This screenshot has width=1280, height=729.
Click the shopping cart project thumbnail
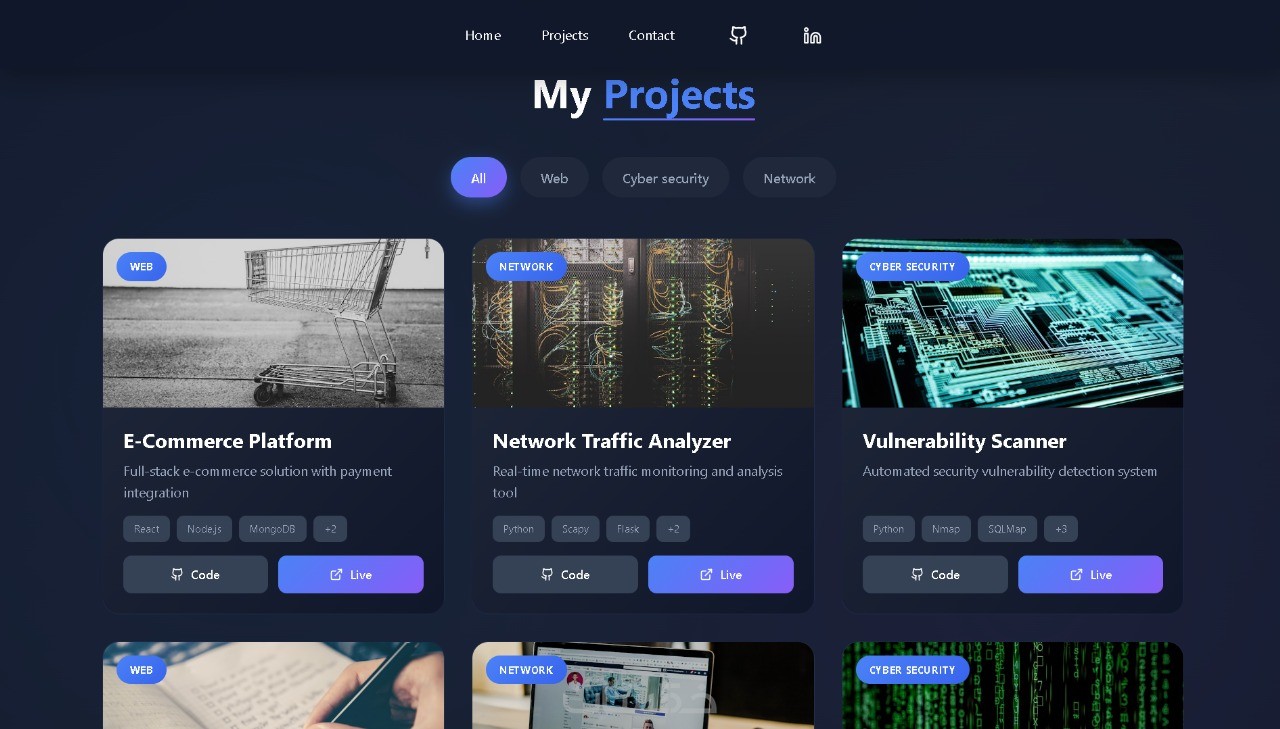273,323
